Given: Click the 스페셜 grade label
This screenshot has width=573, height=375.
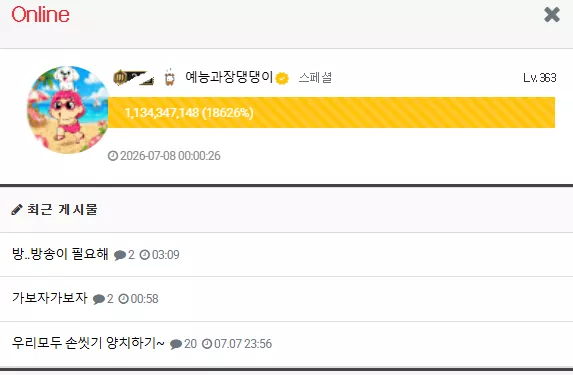Looking at the screenshot, I should click(x=315, y=78).
